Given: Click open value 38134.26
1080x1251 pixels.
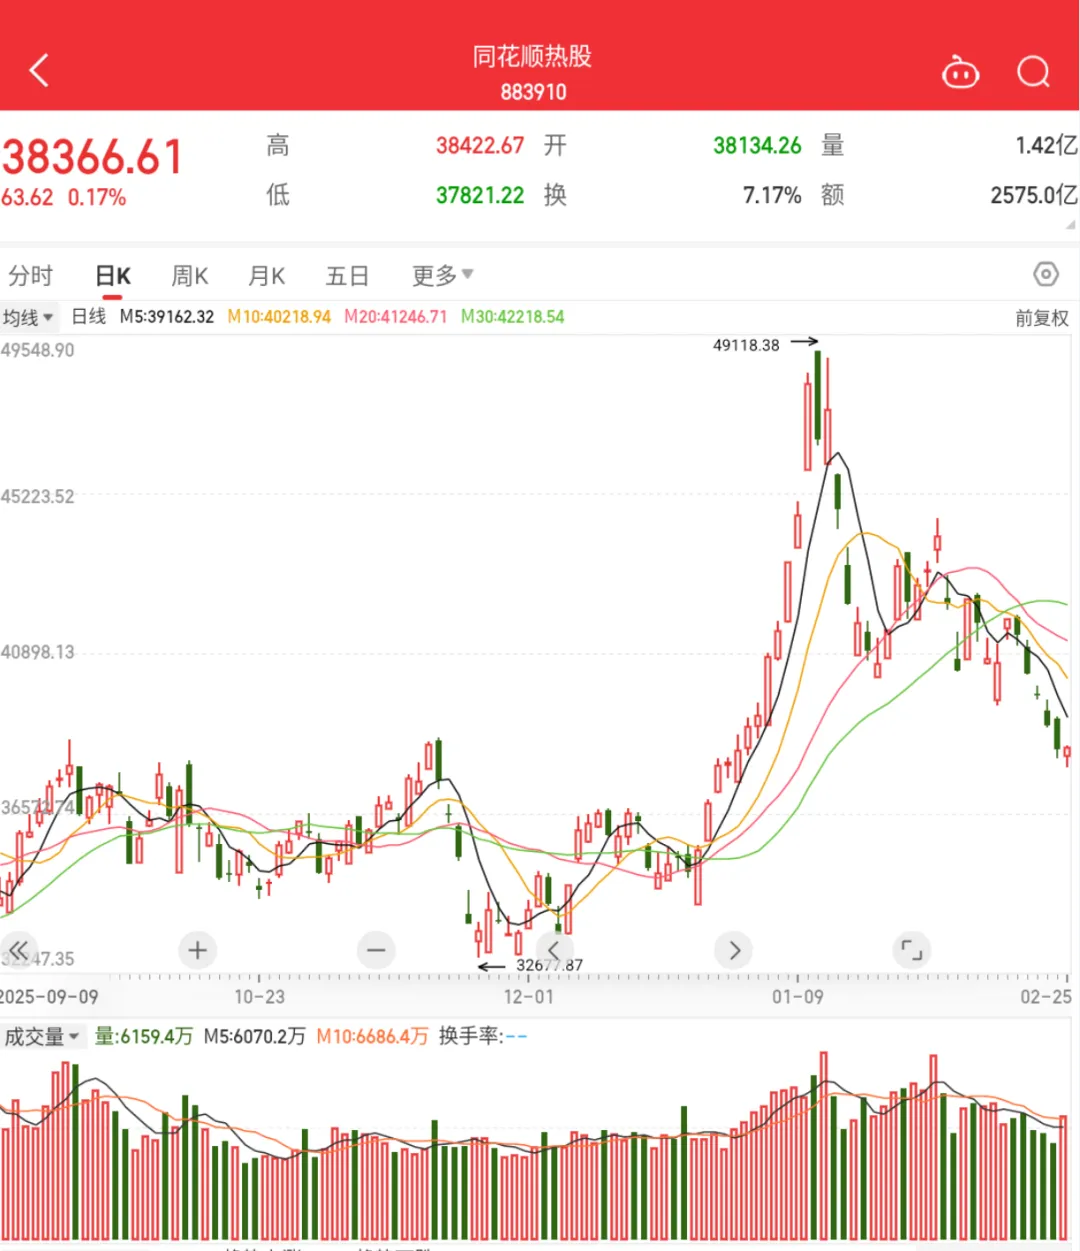Looking at the screenshot, I should (757, 146).
